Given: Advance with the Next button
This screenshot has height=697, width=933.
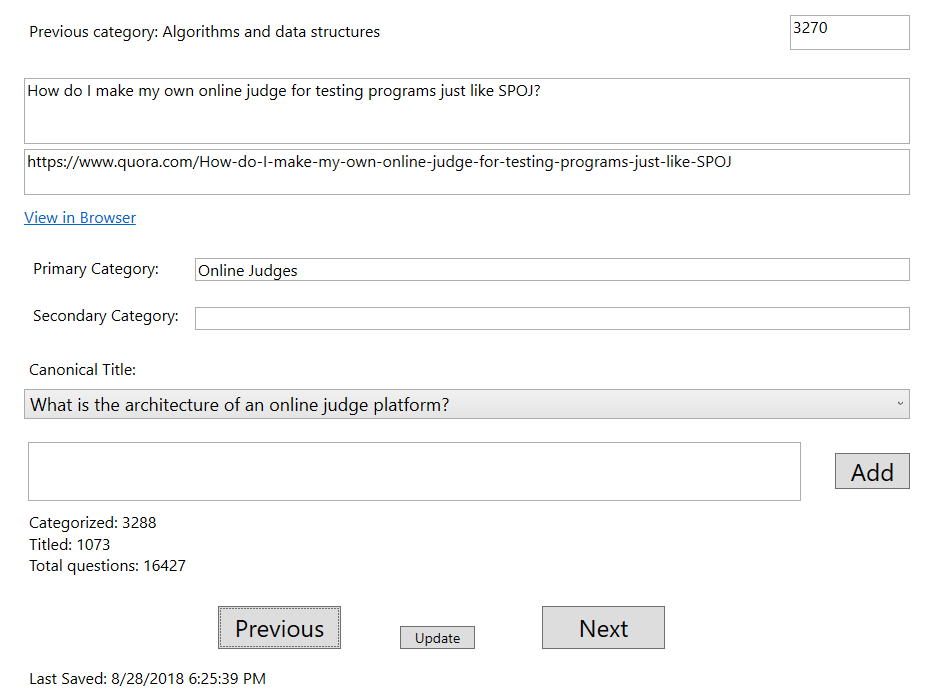Looking at the screenshot, I should click(x=603, y=628).
